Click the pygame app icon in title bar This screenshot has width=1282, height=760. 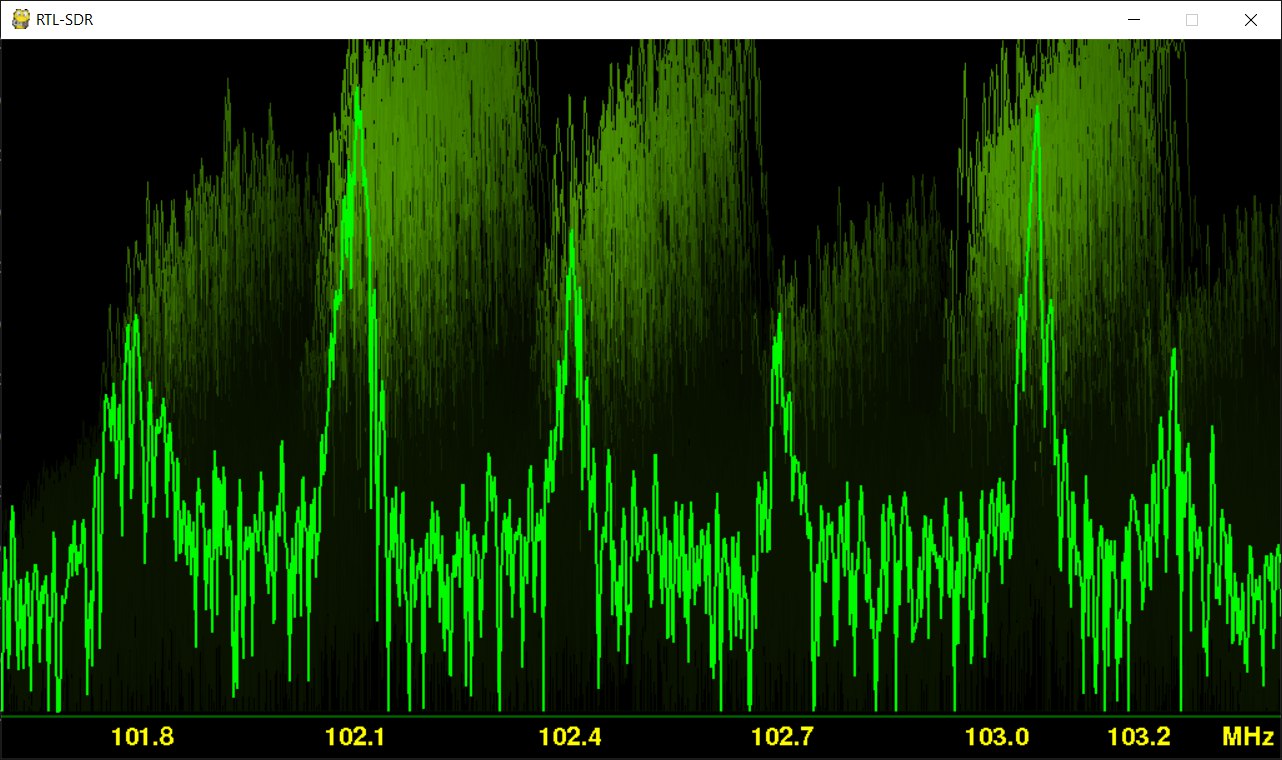pos(20,20)
